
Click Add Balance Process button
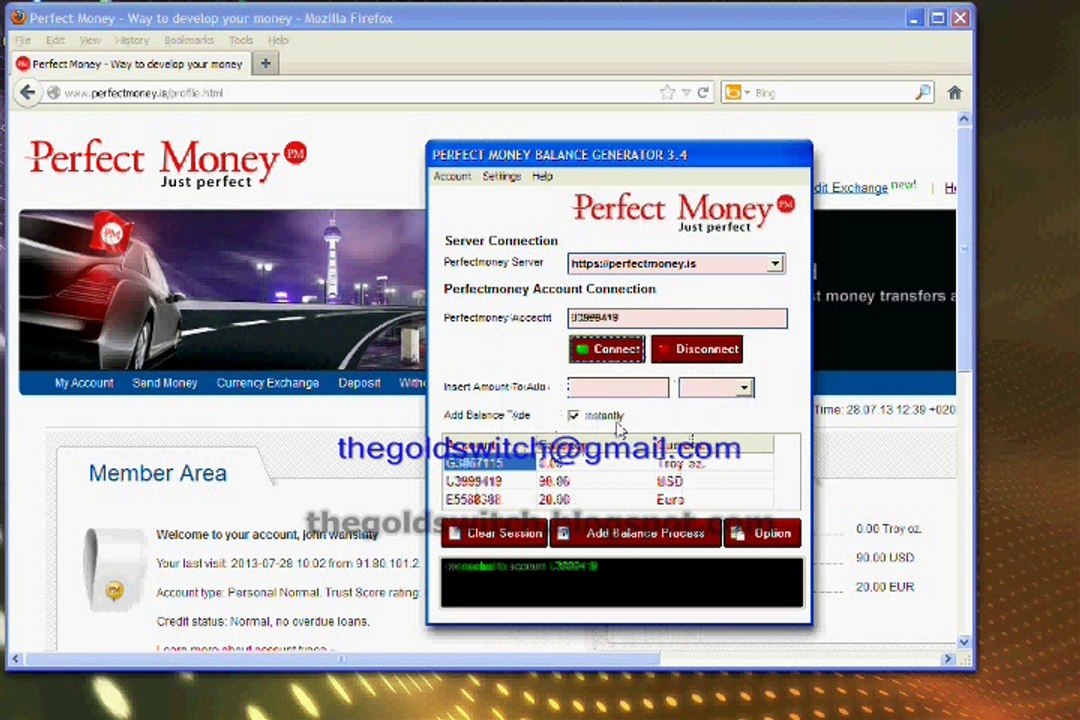tap(635, 533)
